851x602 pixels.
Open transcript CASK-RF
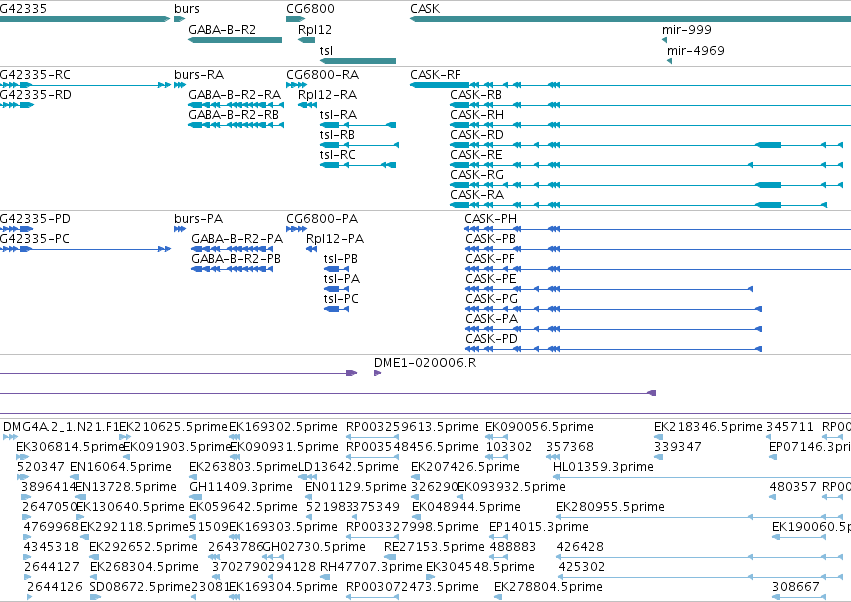point(435,75)
